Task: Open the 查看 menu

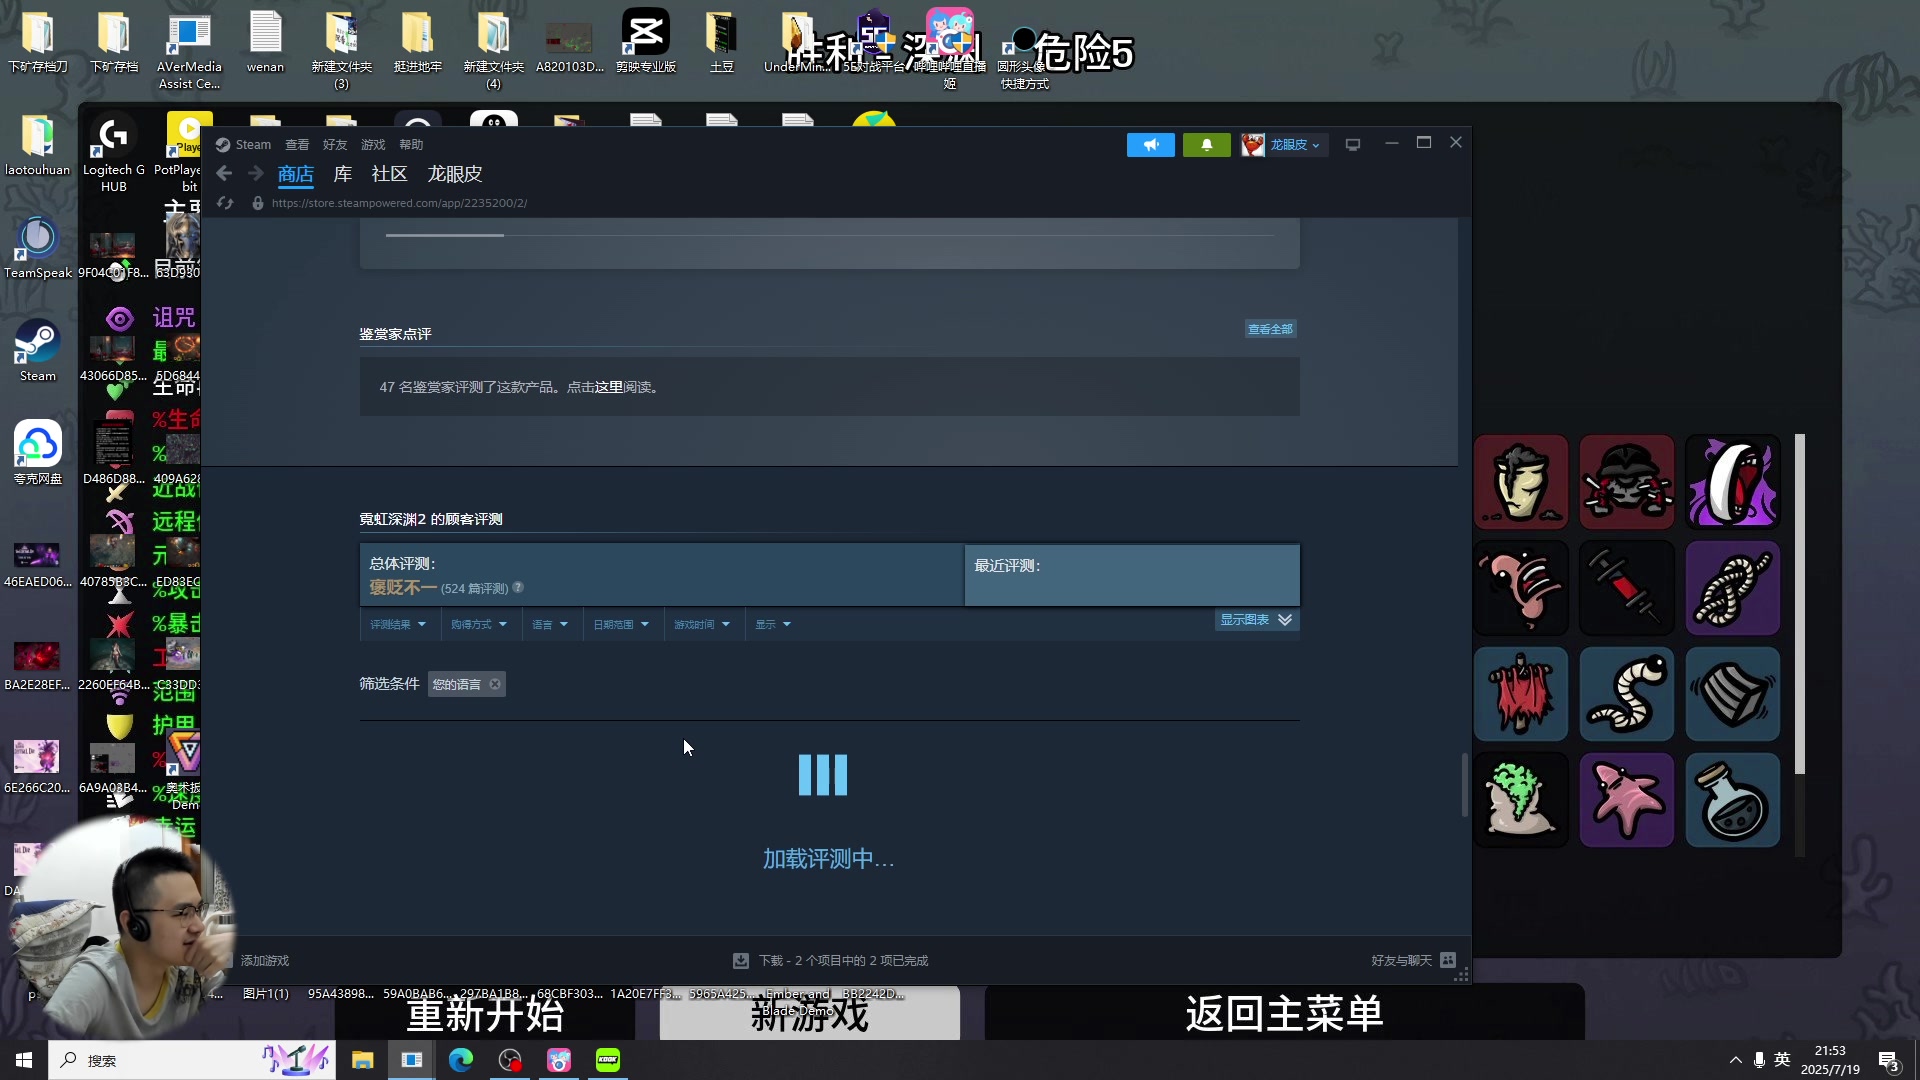Action: 297,144
